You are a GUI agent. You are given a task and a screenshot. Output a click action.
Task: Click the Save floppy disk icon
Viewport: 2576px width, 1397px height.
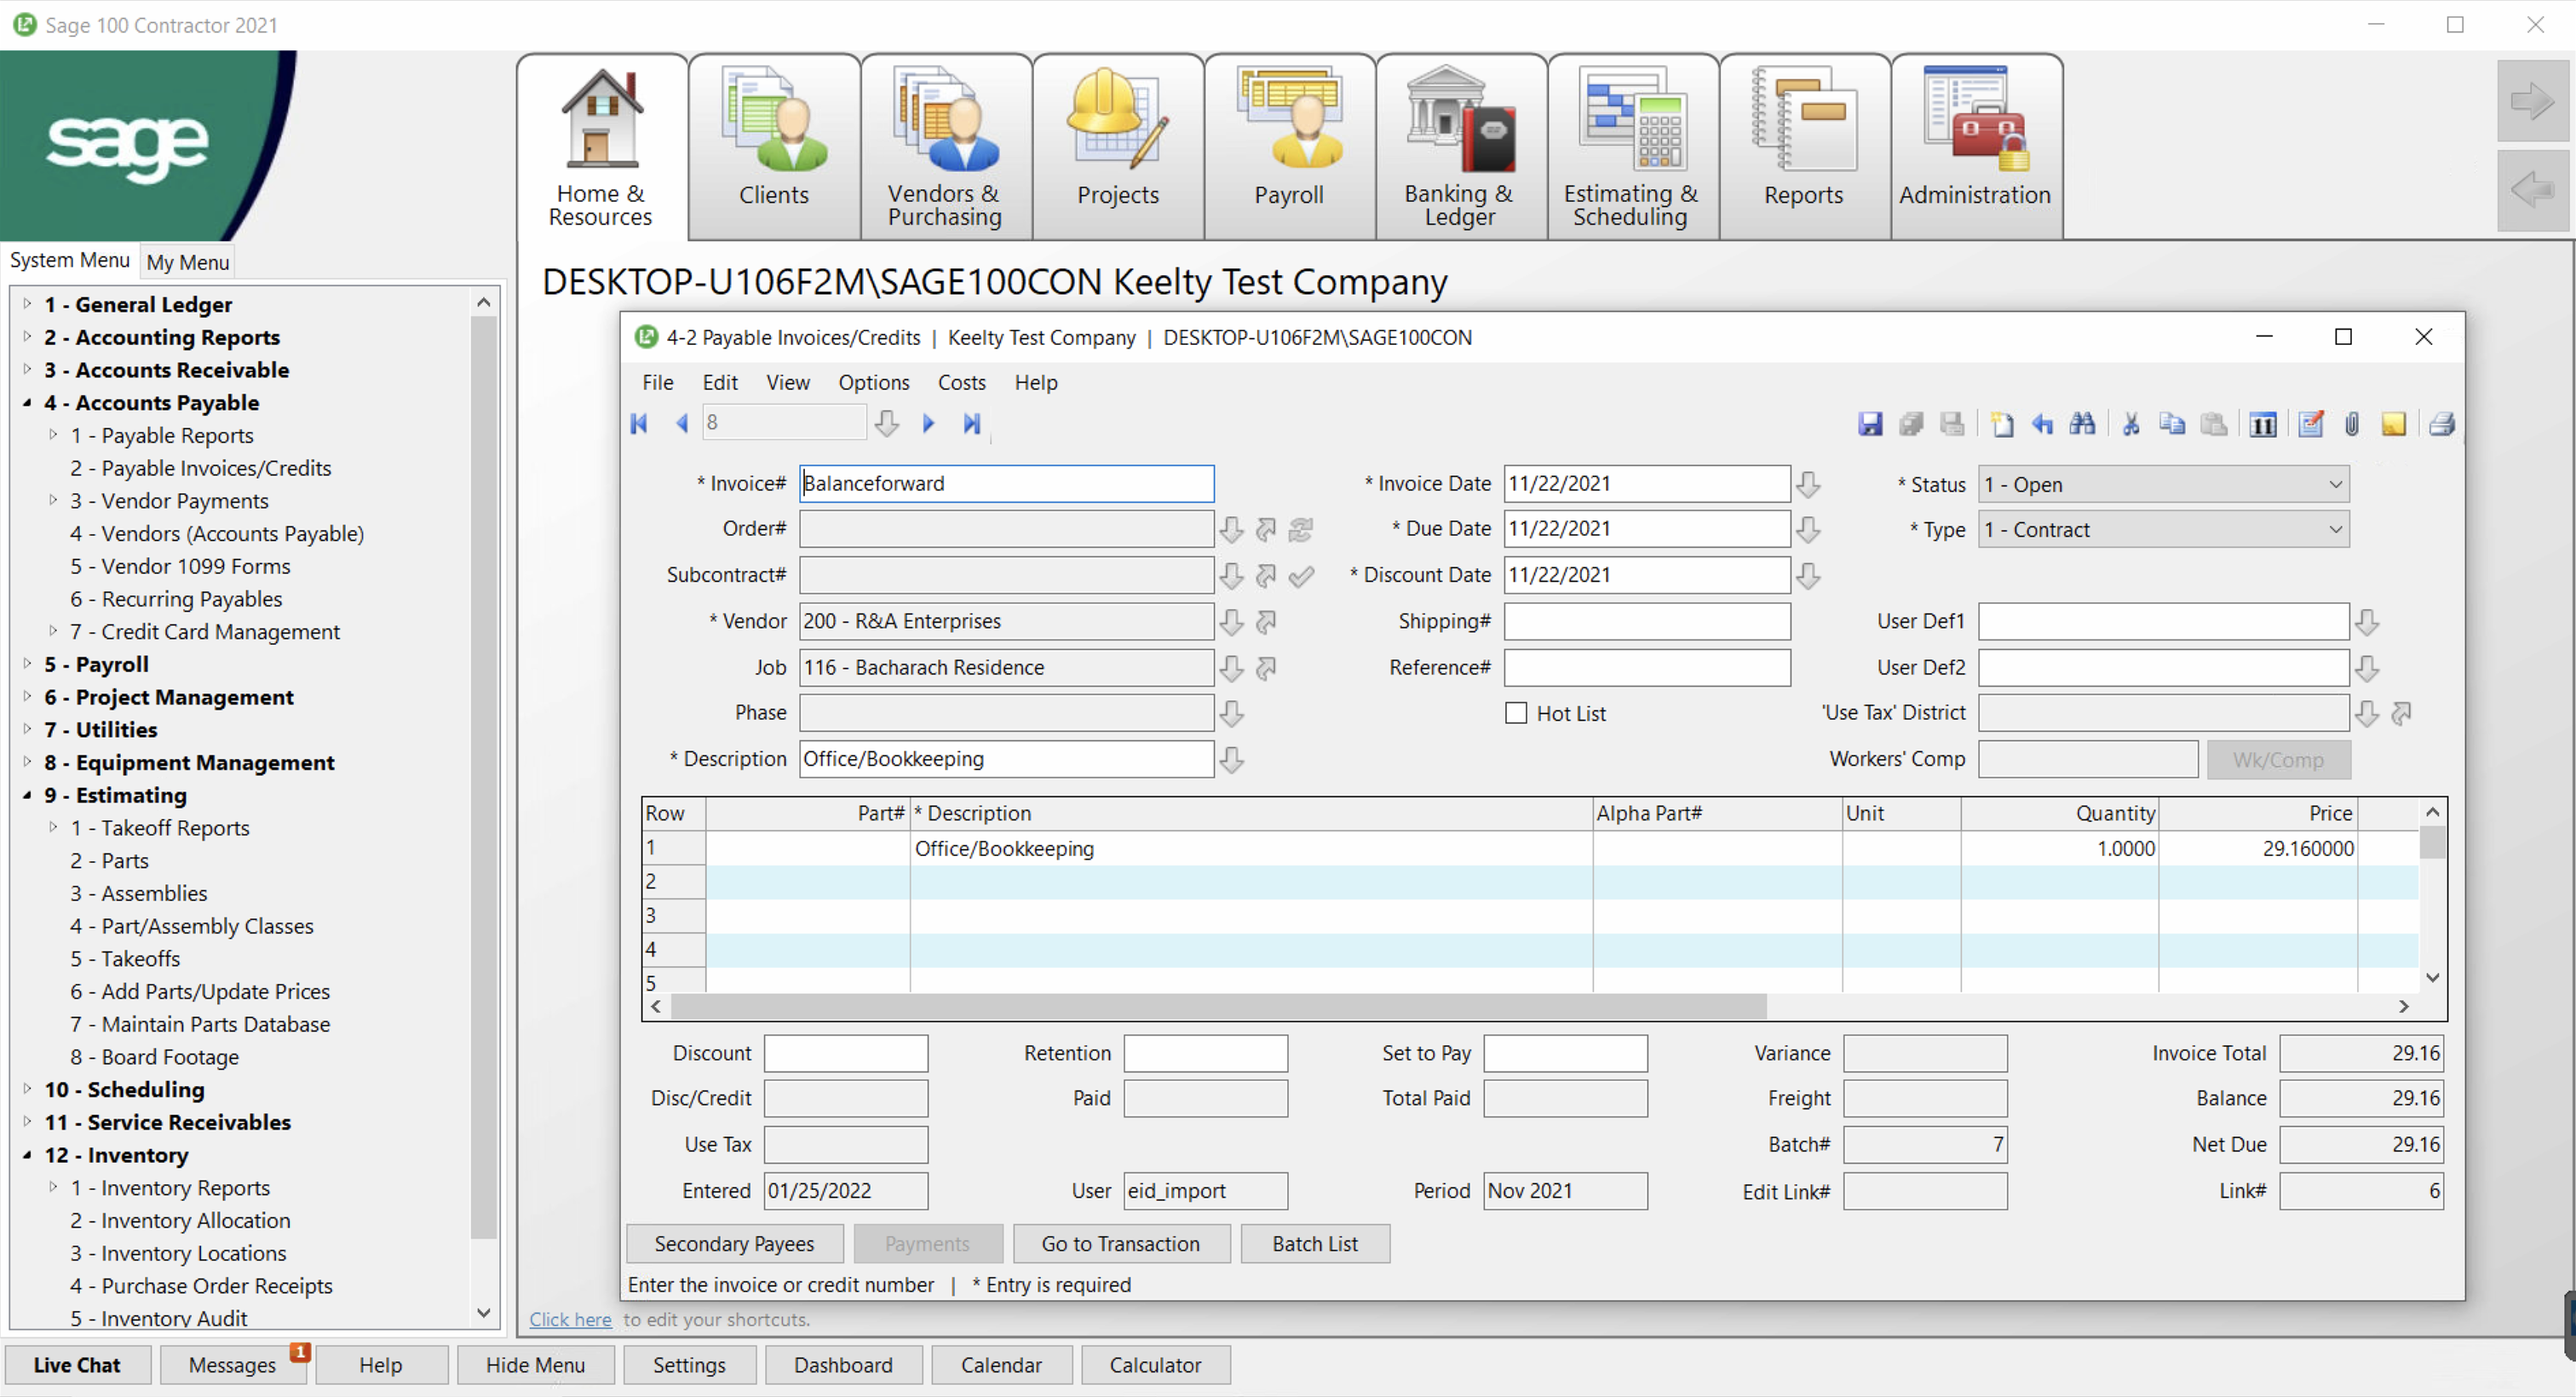pyautogui.click(x=1869, y=424)
